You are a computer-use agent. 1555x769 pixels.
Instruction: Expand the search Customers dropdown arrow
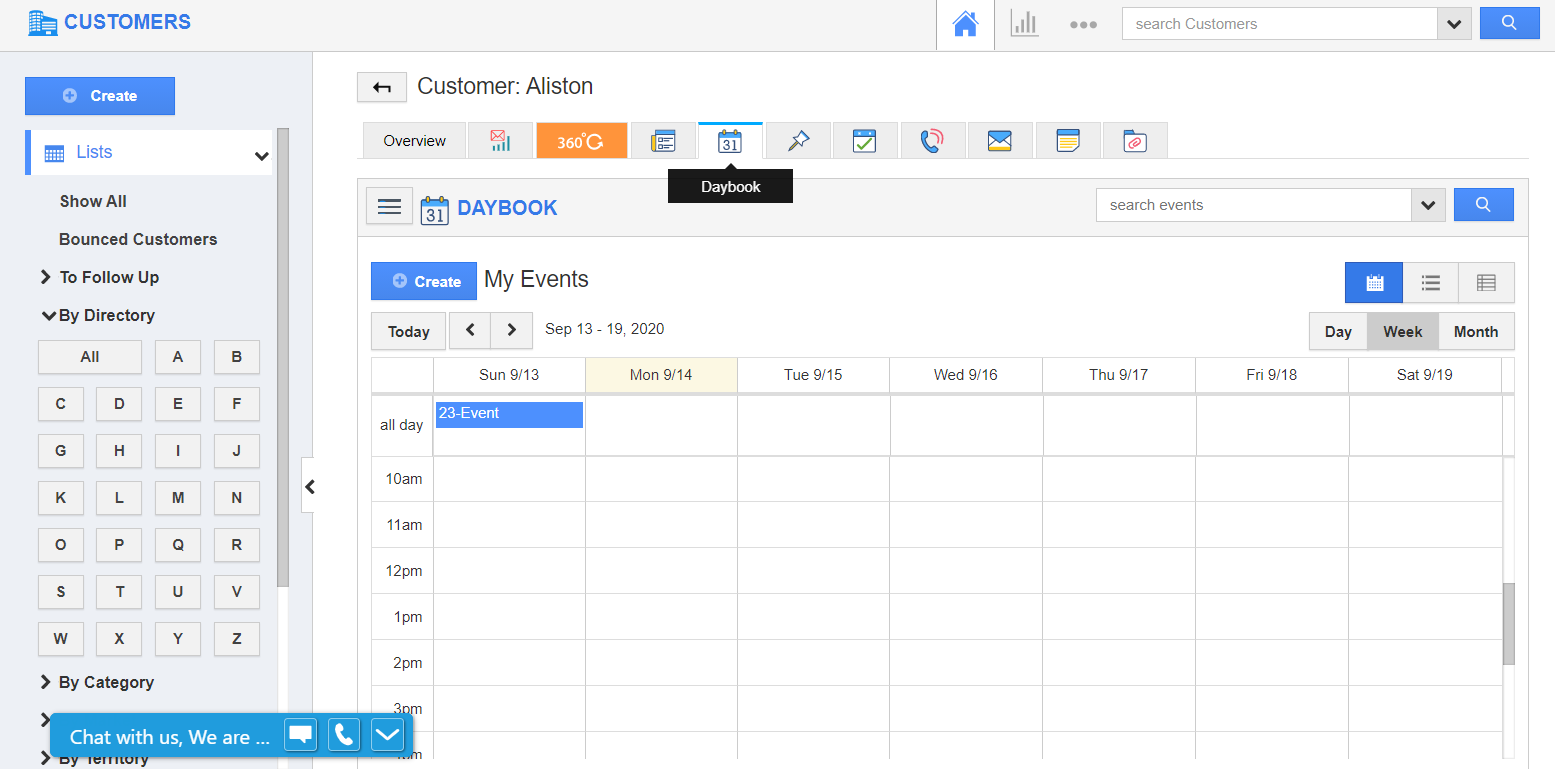pos(1453,25)
